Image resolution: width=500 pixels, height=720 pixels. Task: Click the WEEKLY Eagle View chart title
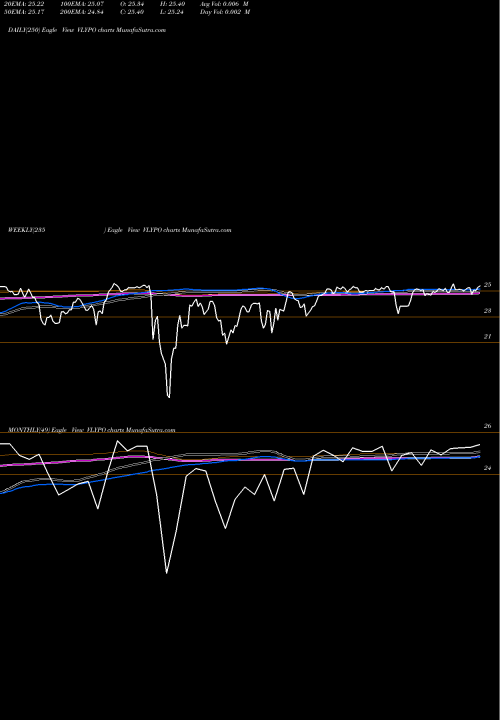[x=119, y=230]
